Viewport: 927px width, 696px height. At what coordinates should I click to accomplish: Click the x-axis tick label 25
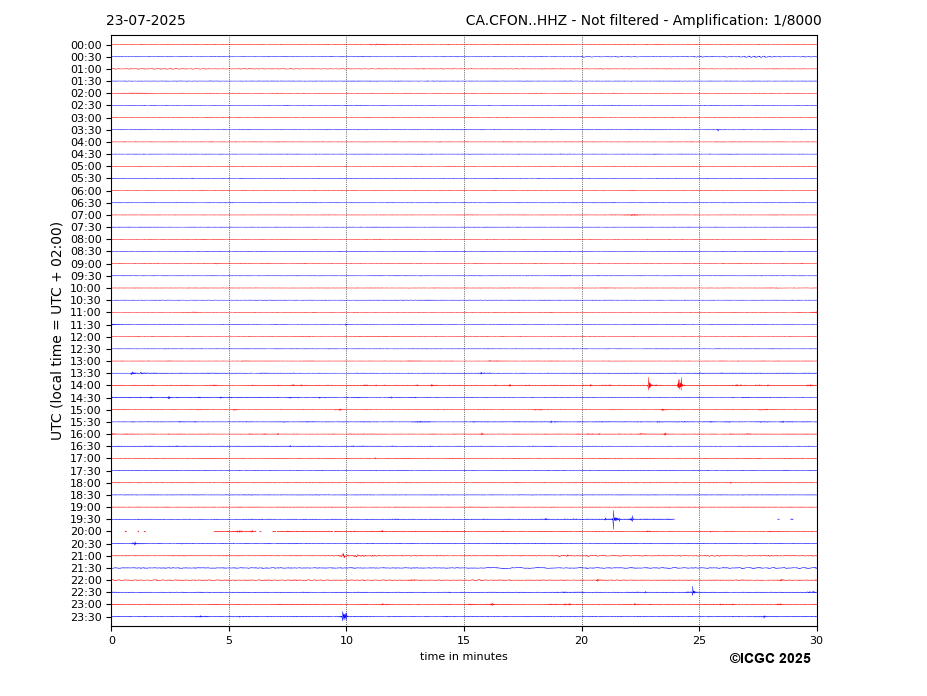point(699,640)
